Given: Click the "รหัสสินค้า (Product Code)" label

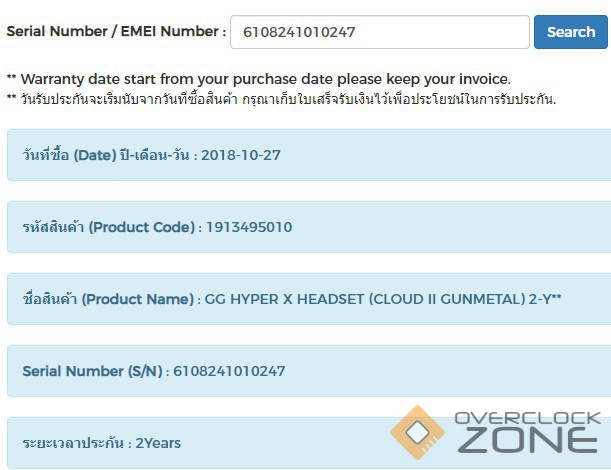Looking at the screenshot, I should tap(108, 227).
